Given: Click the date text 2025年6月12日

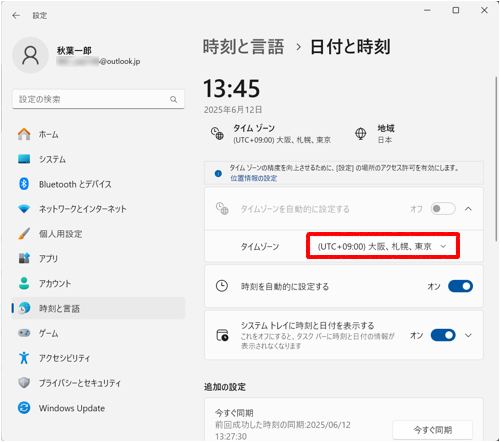Looking at the screenshot, I should click(x=233, y=110).
